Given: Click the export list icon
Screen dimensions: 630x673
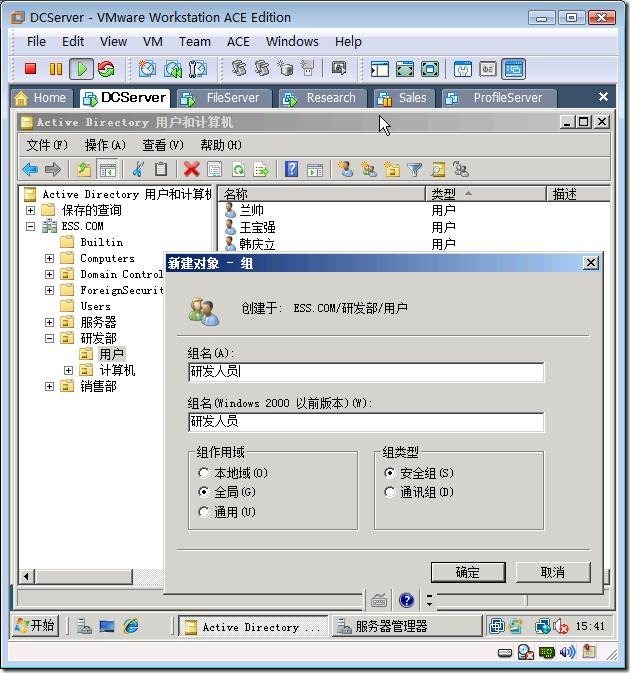Looking at the screenshot, I should [261, 170].
